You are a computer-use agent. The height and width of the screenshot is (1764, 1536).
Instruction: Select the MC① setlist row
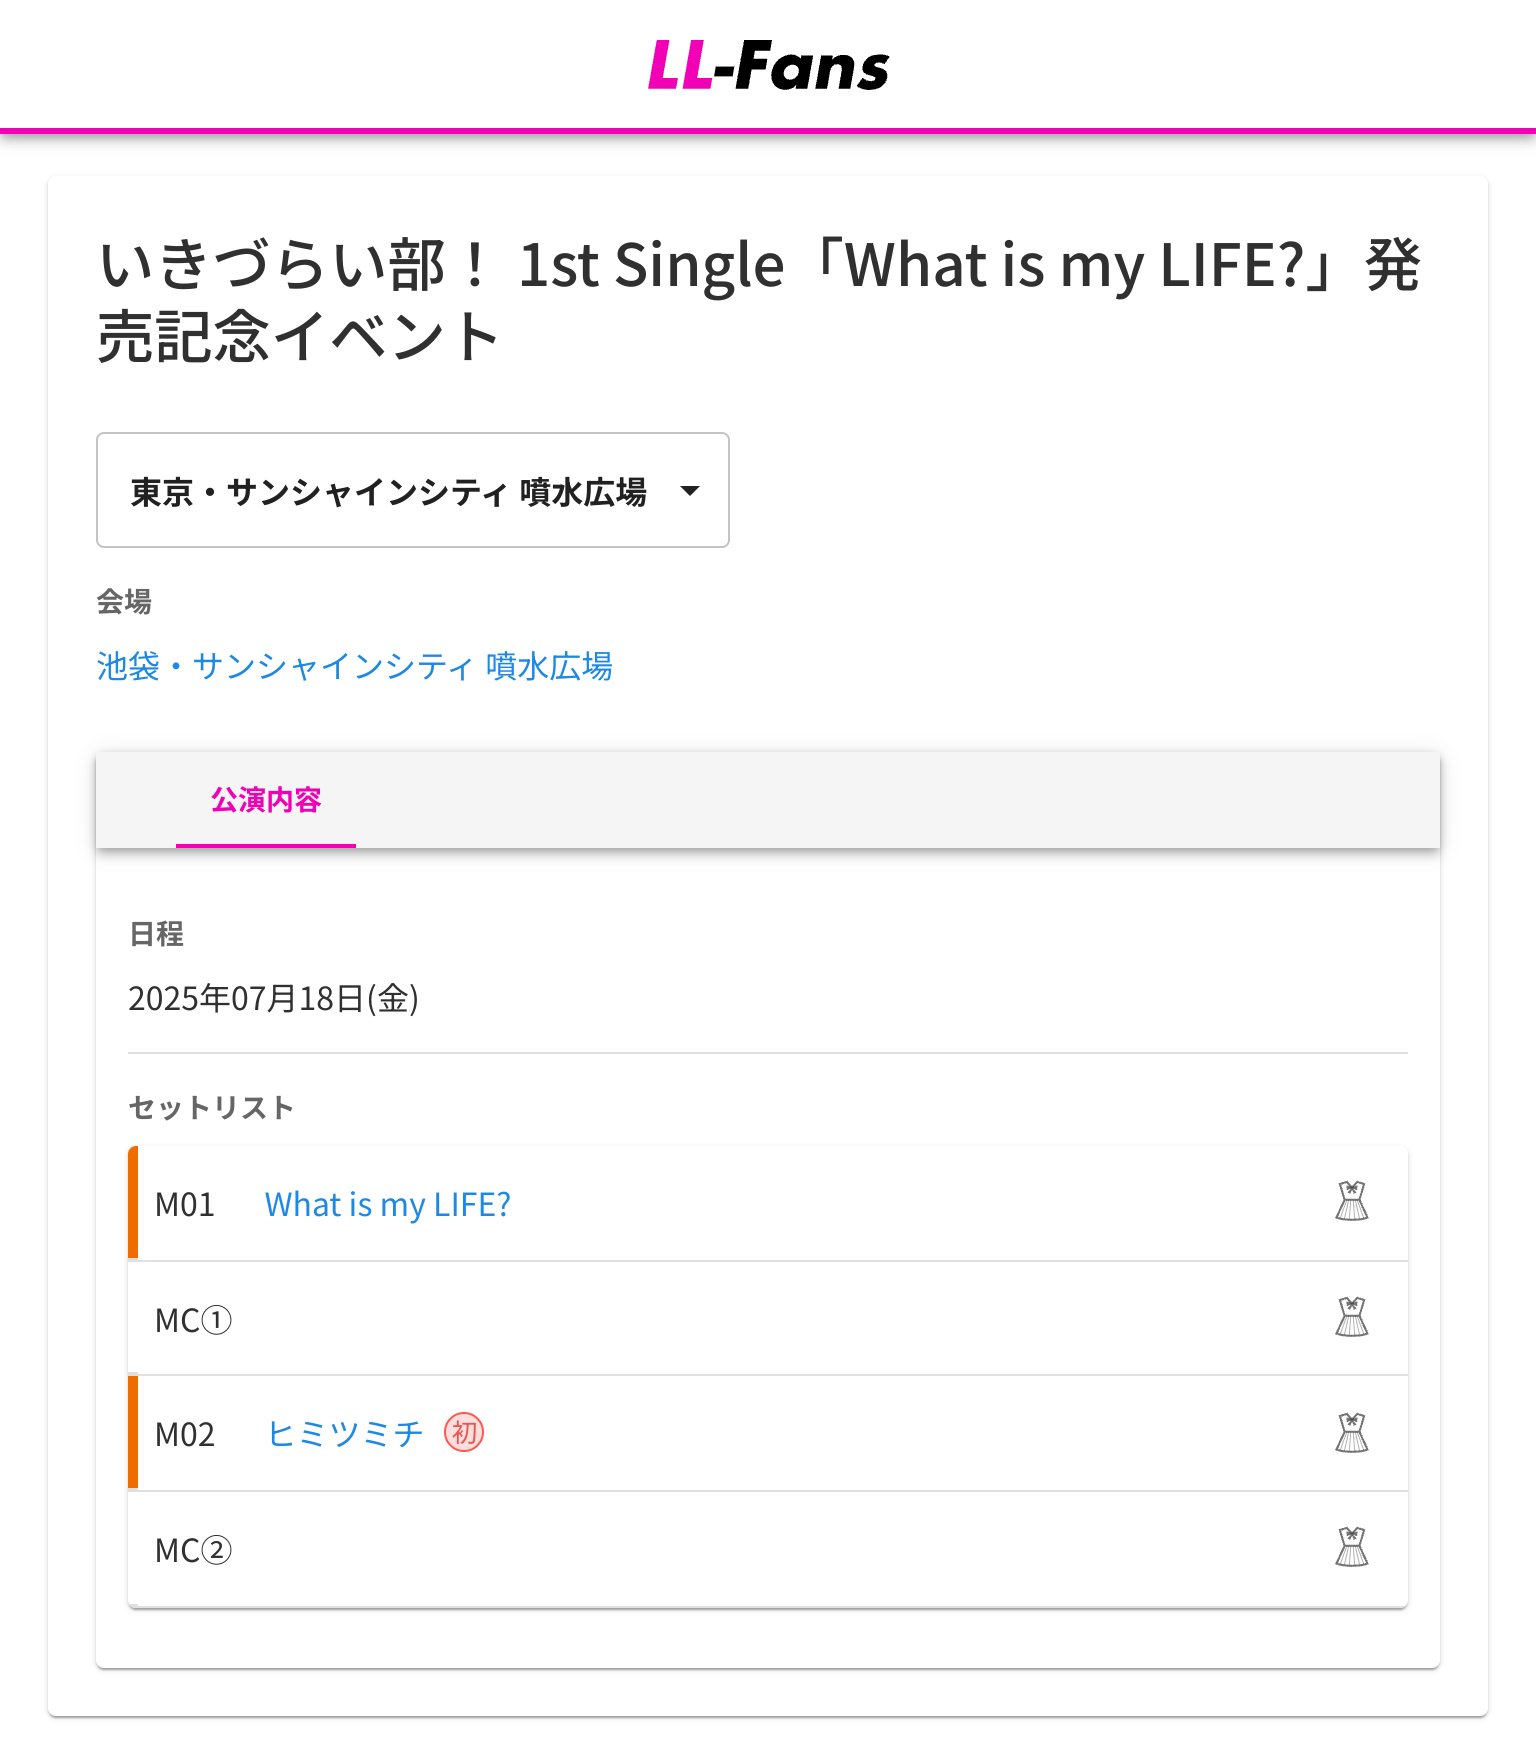[x=768, y=1319]
